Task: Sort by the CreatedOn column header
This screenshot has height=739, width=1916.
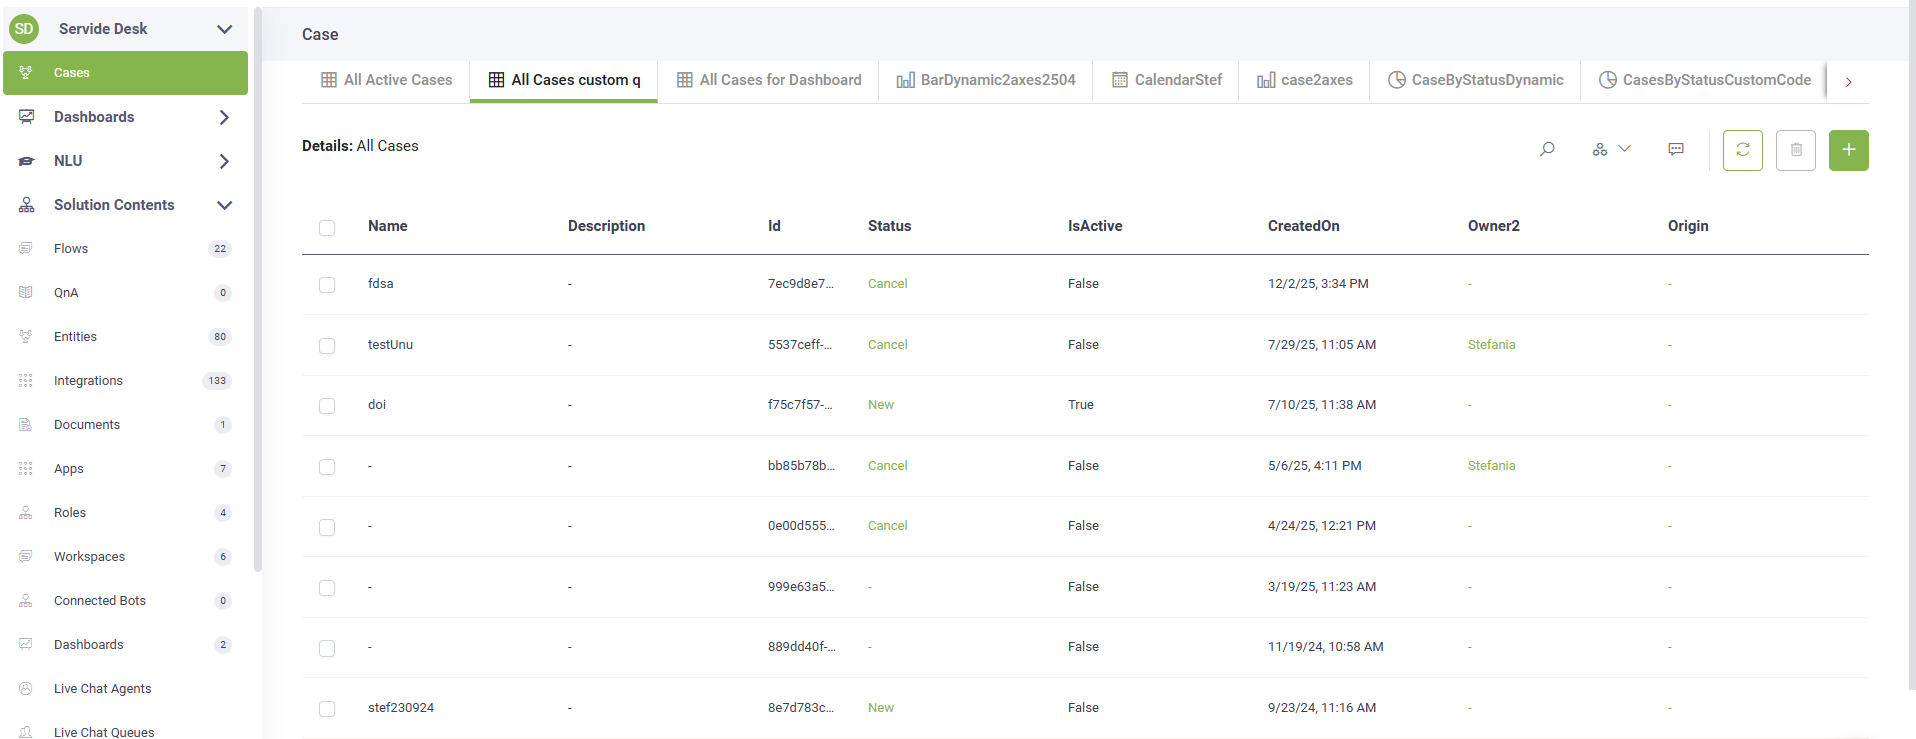Action: pyautogui.click(x=1303, y=226)
